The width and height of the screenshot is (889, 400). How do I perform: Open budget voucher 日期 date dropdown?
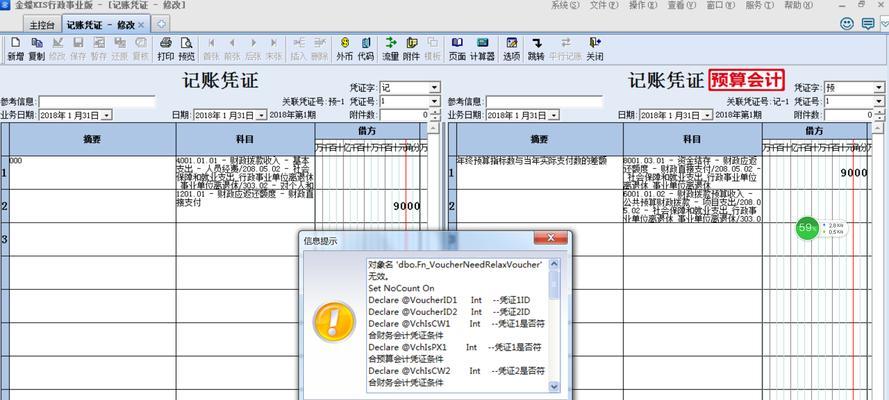click(706, 115)
